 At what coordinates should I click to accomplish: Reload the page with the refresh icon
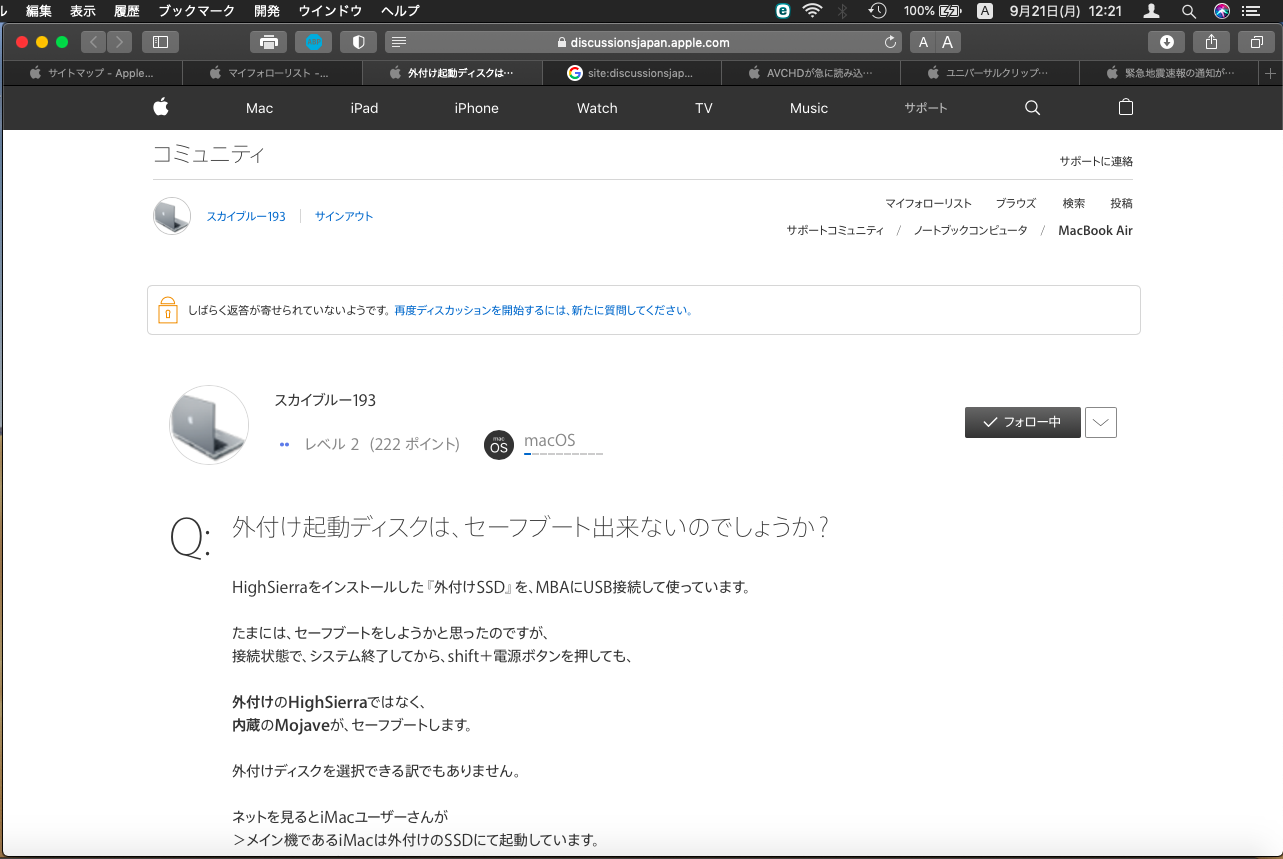point(891,42)
